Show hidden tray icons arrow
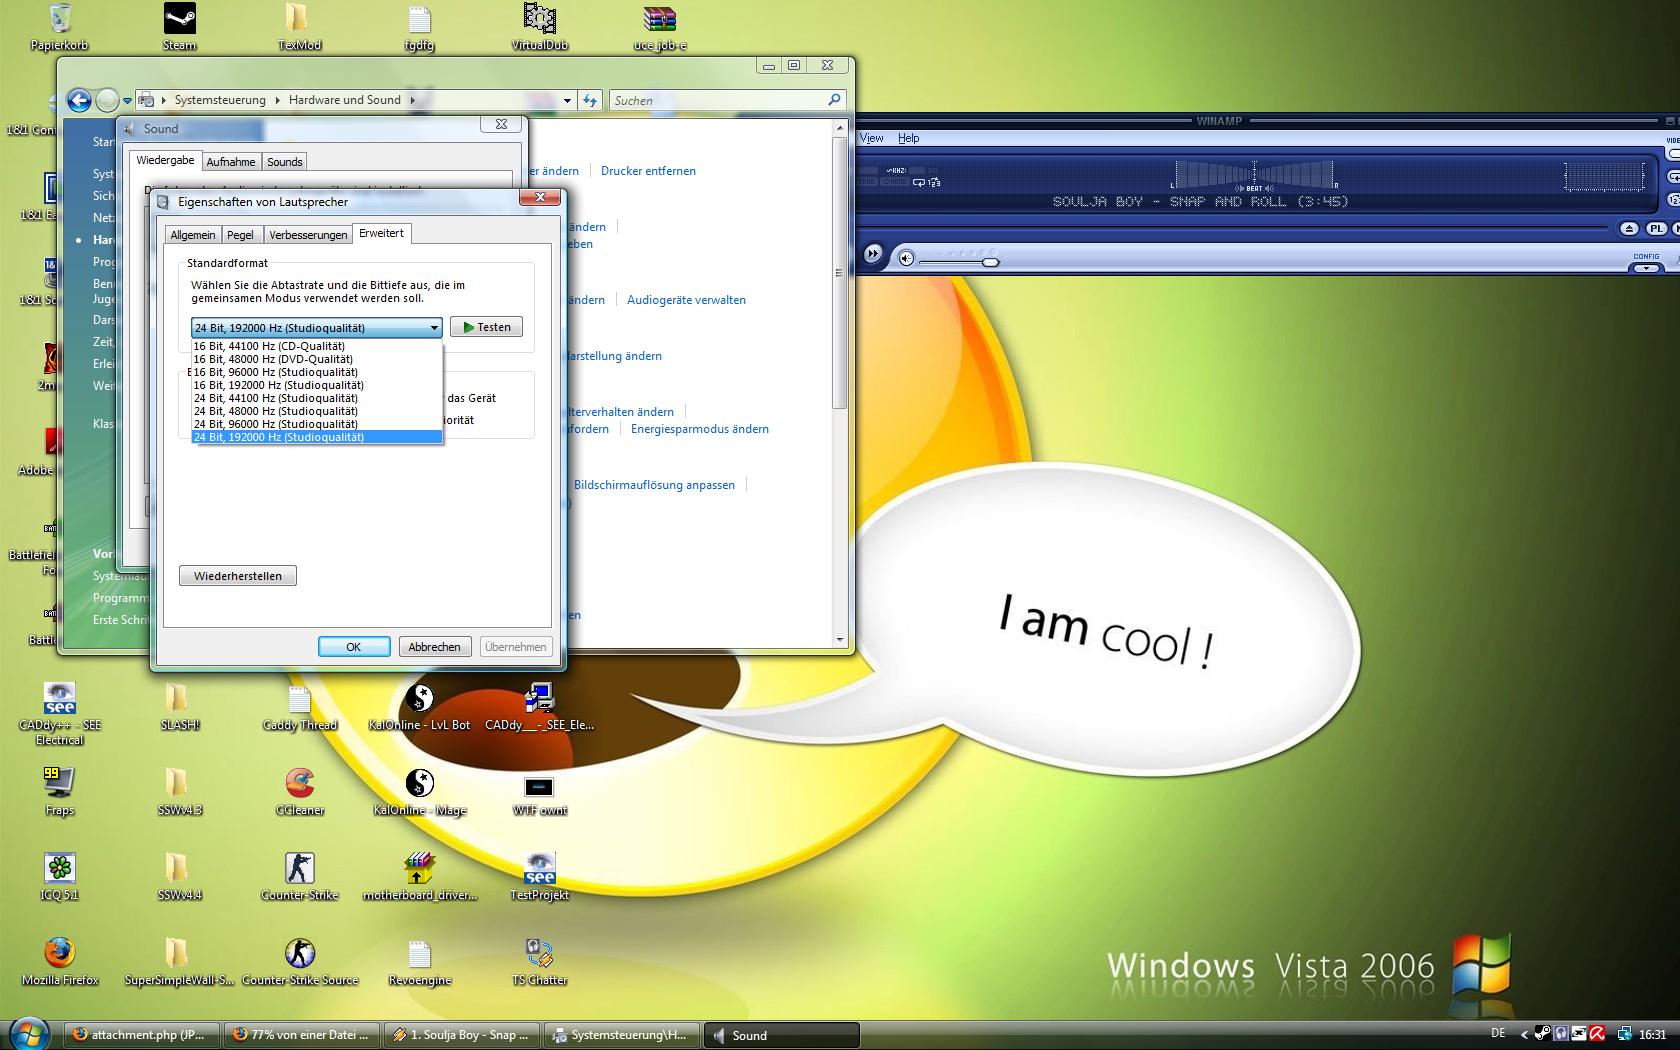1680x1050 pixels. pos(1524,1034)
